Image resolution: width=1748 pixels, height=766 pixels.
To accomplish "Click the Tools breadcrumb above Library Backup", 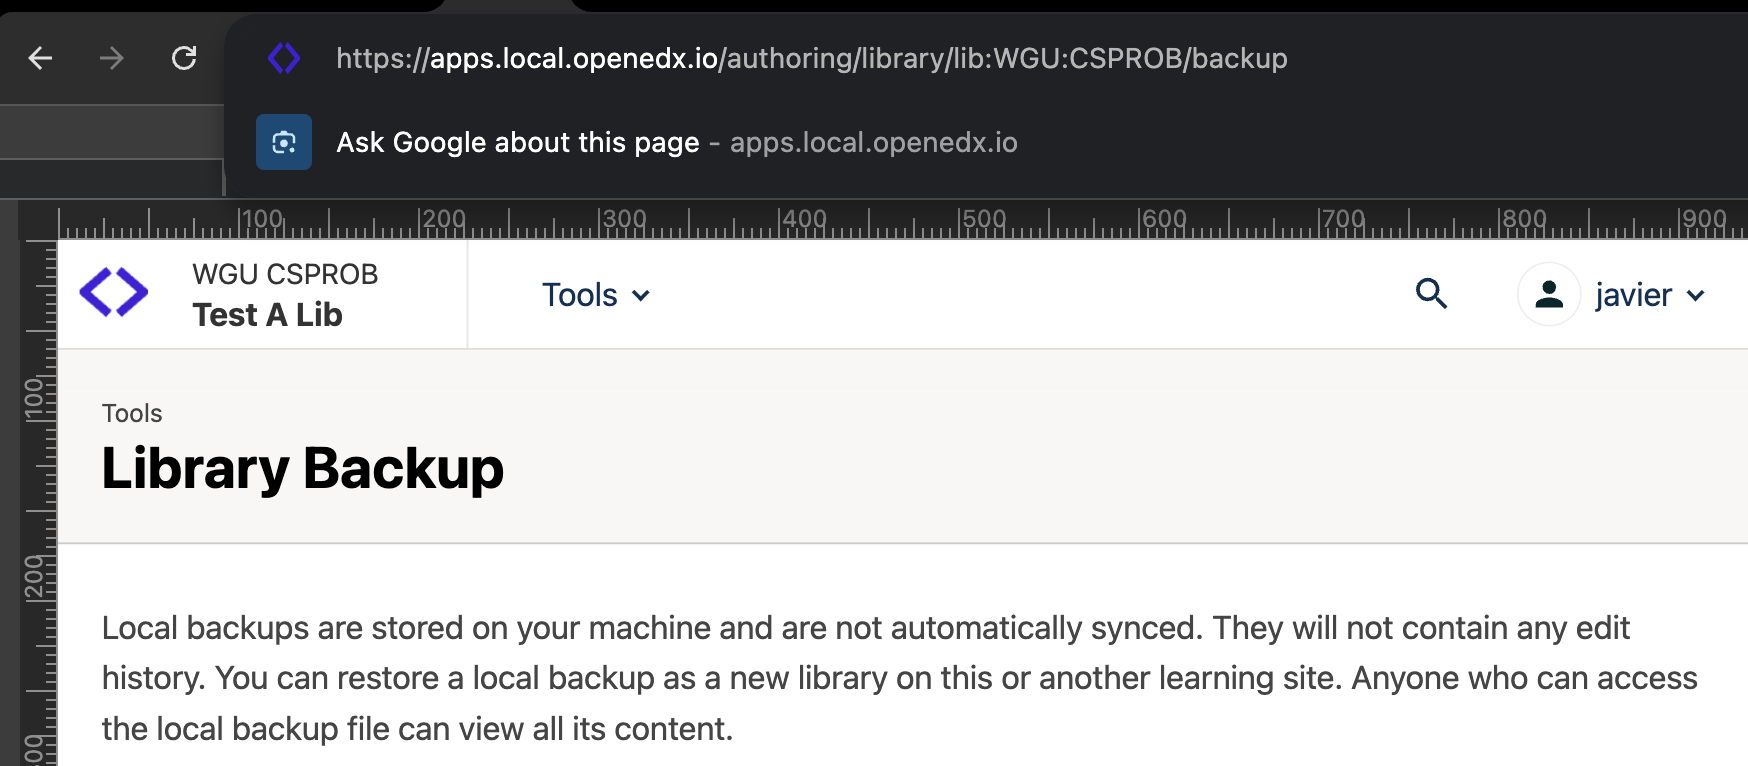I will (x=132, y=413).
